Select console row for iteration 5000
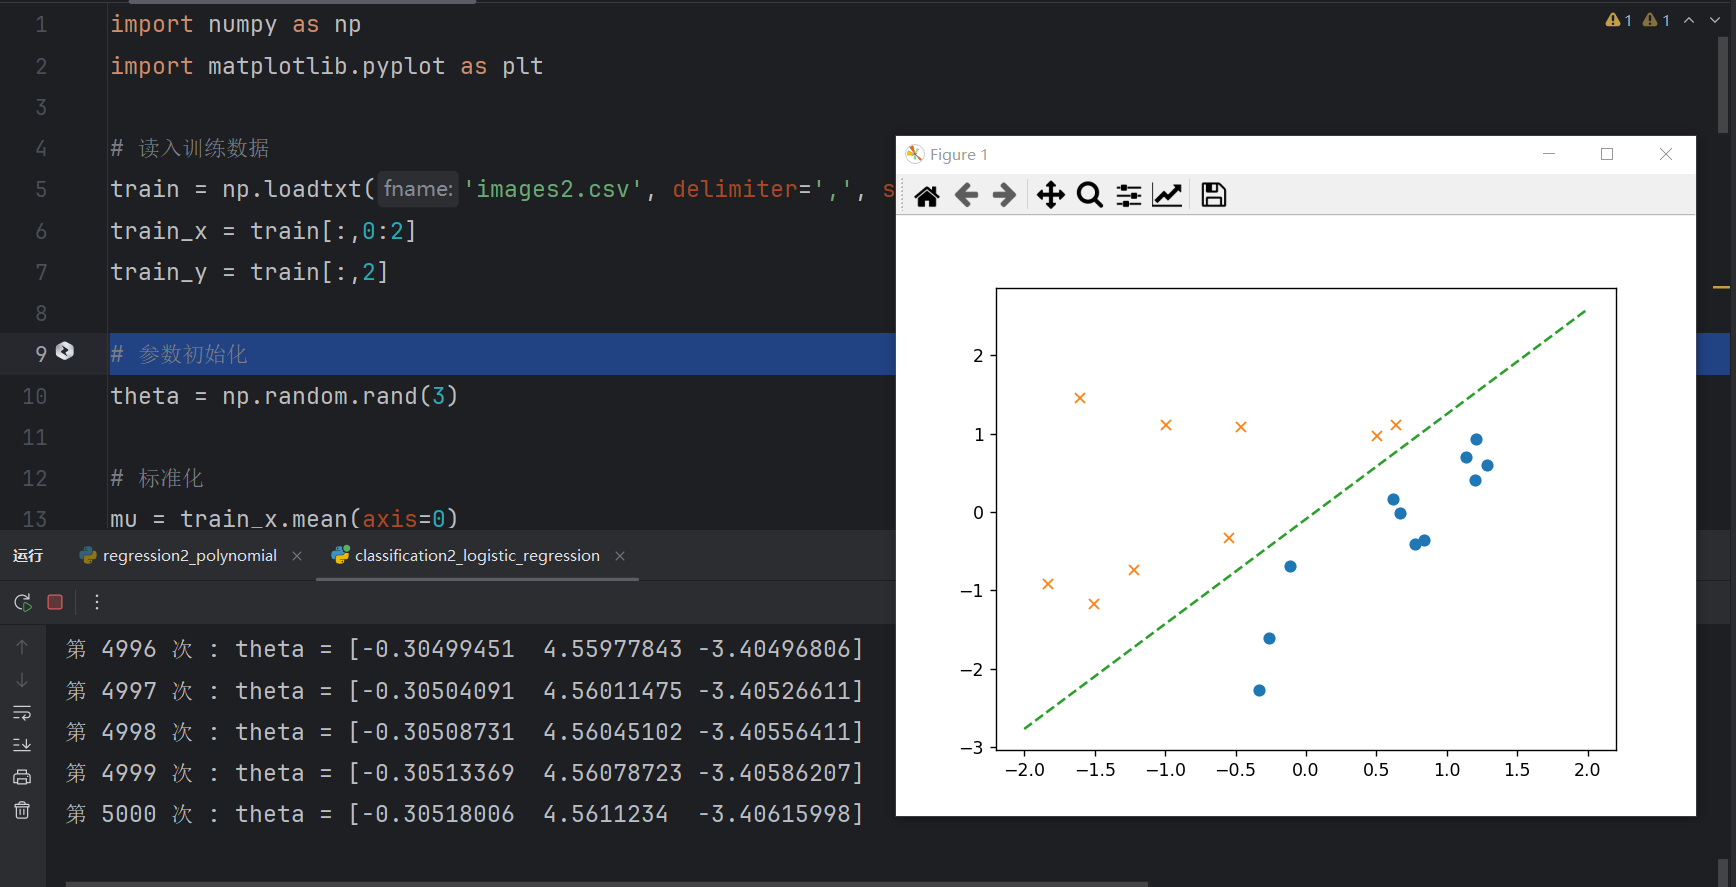Screen dimensions: 1736x887 464,814
